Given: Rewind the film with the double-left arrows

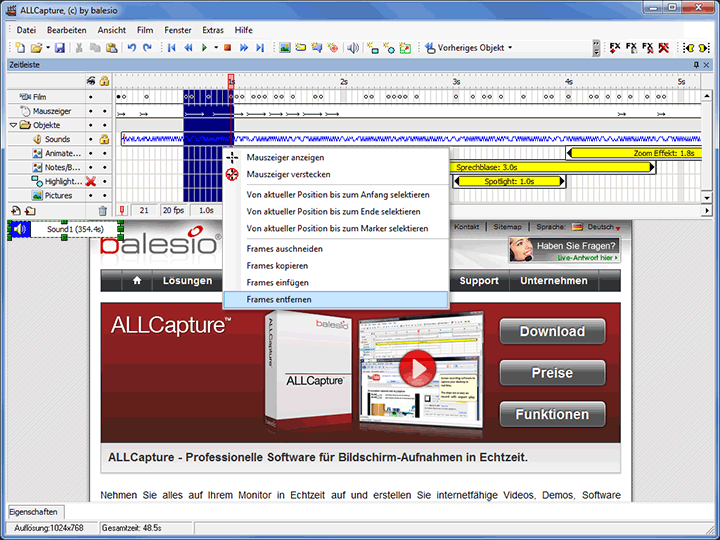Looking at the screenshot, I should (x=188, y=48).
